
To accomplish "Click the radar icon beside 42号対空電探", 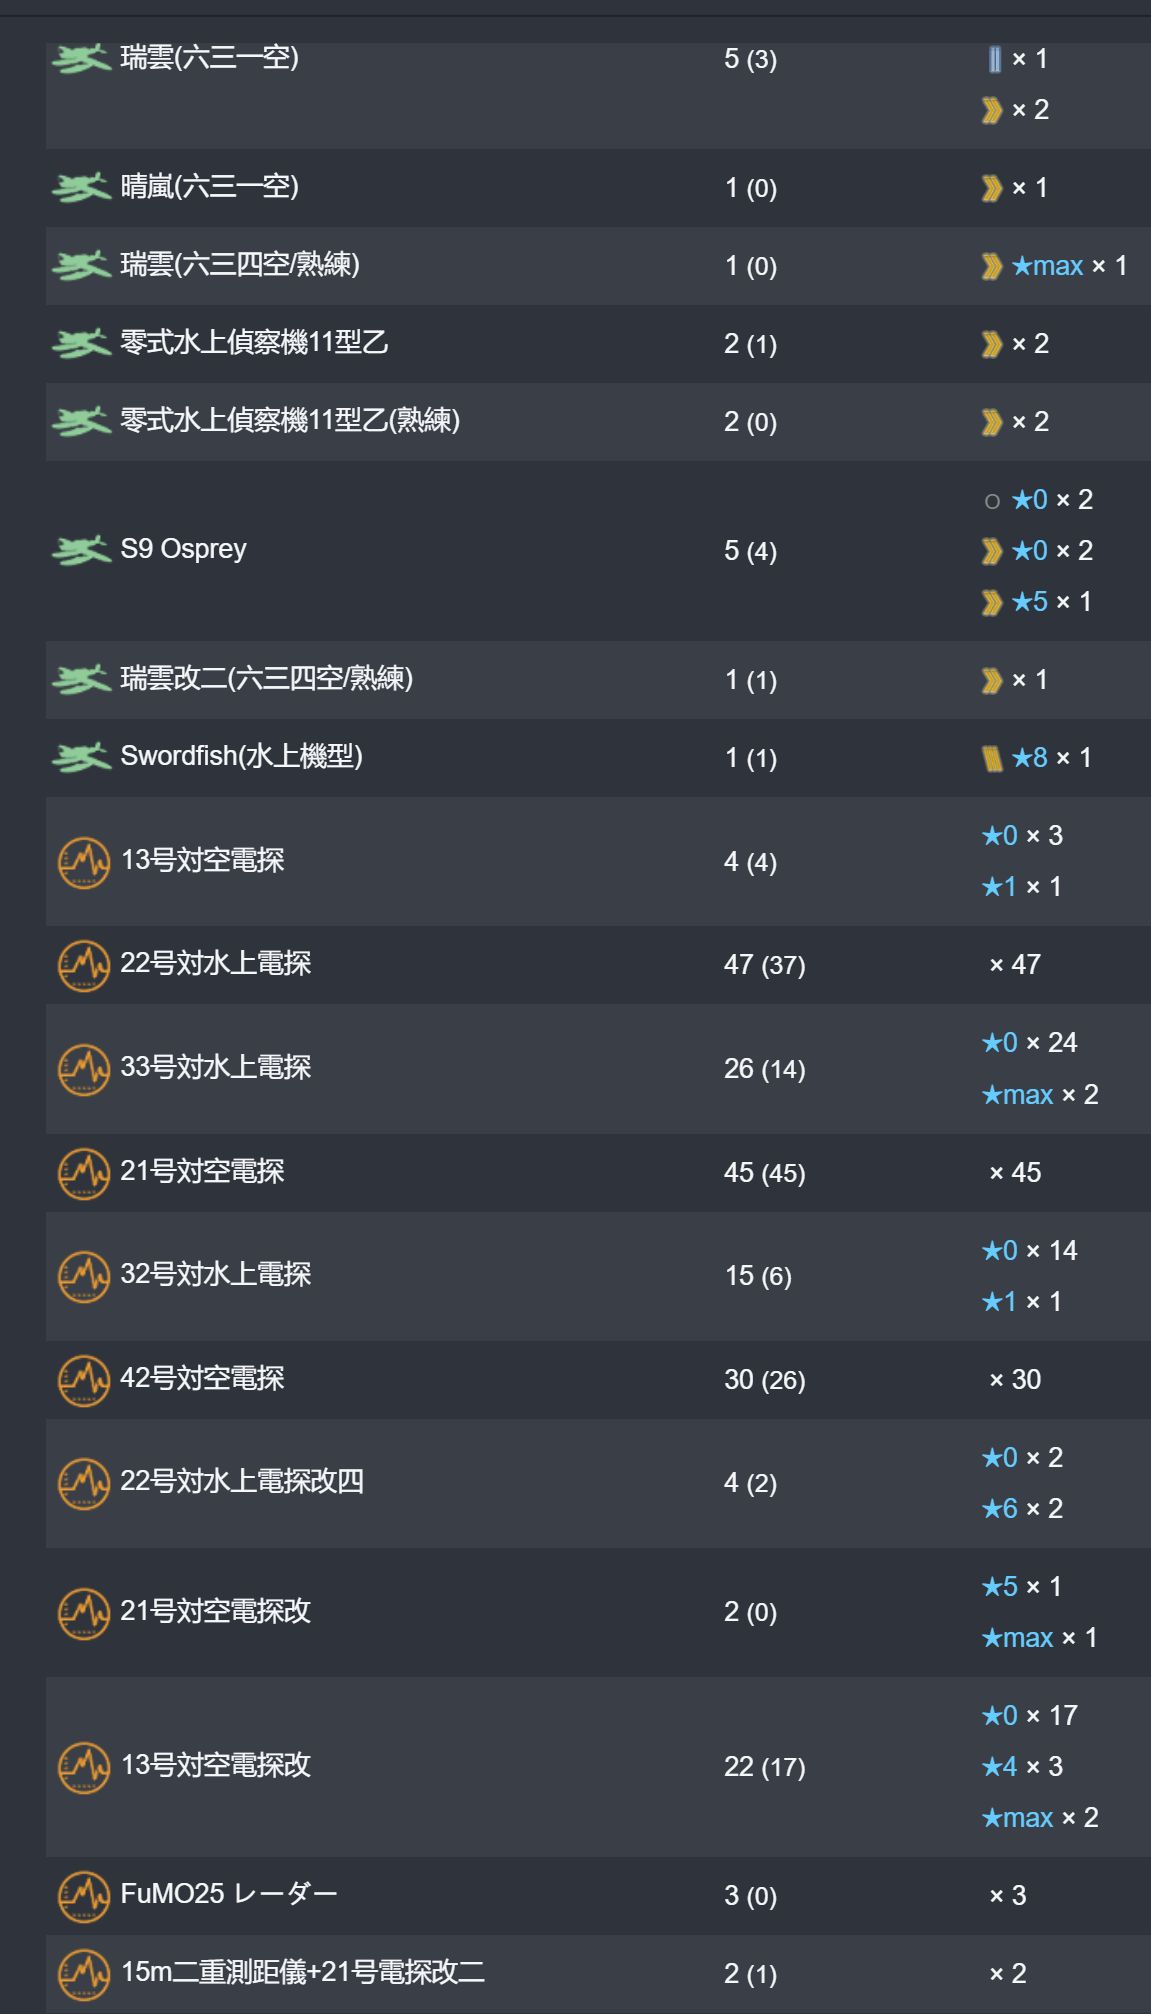I will (84, 1380).
